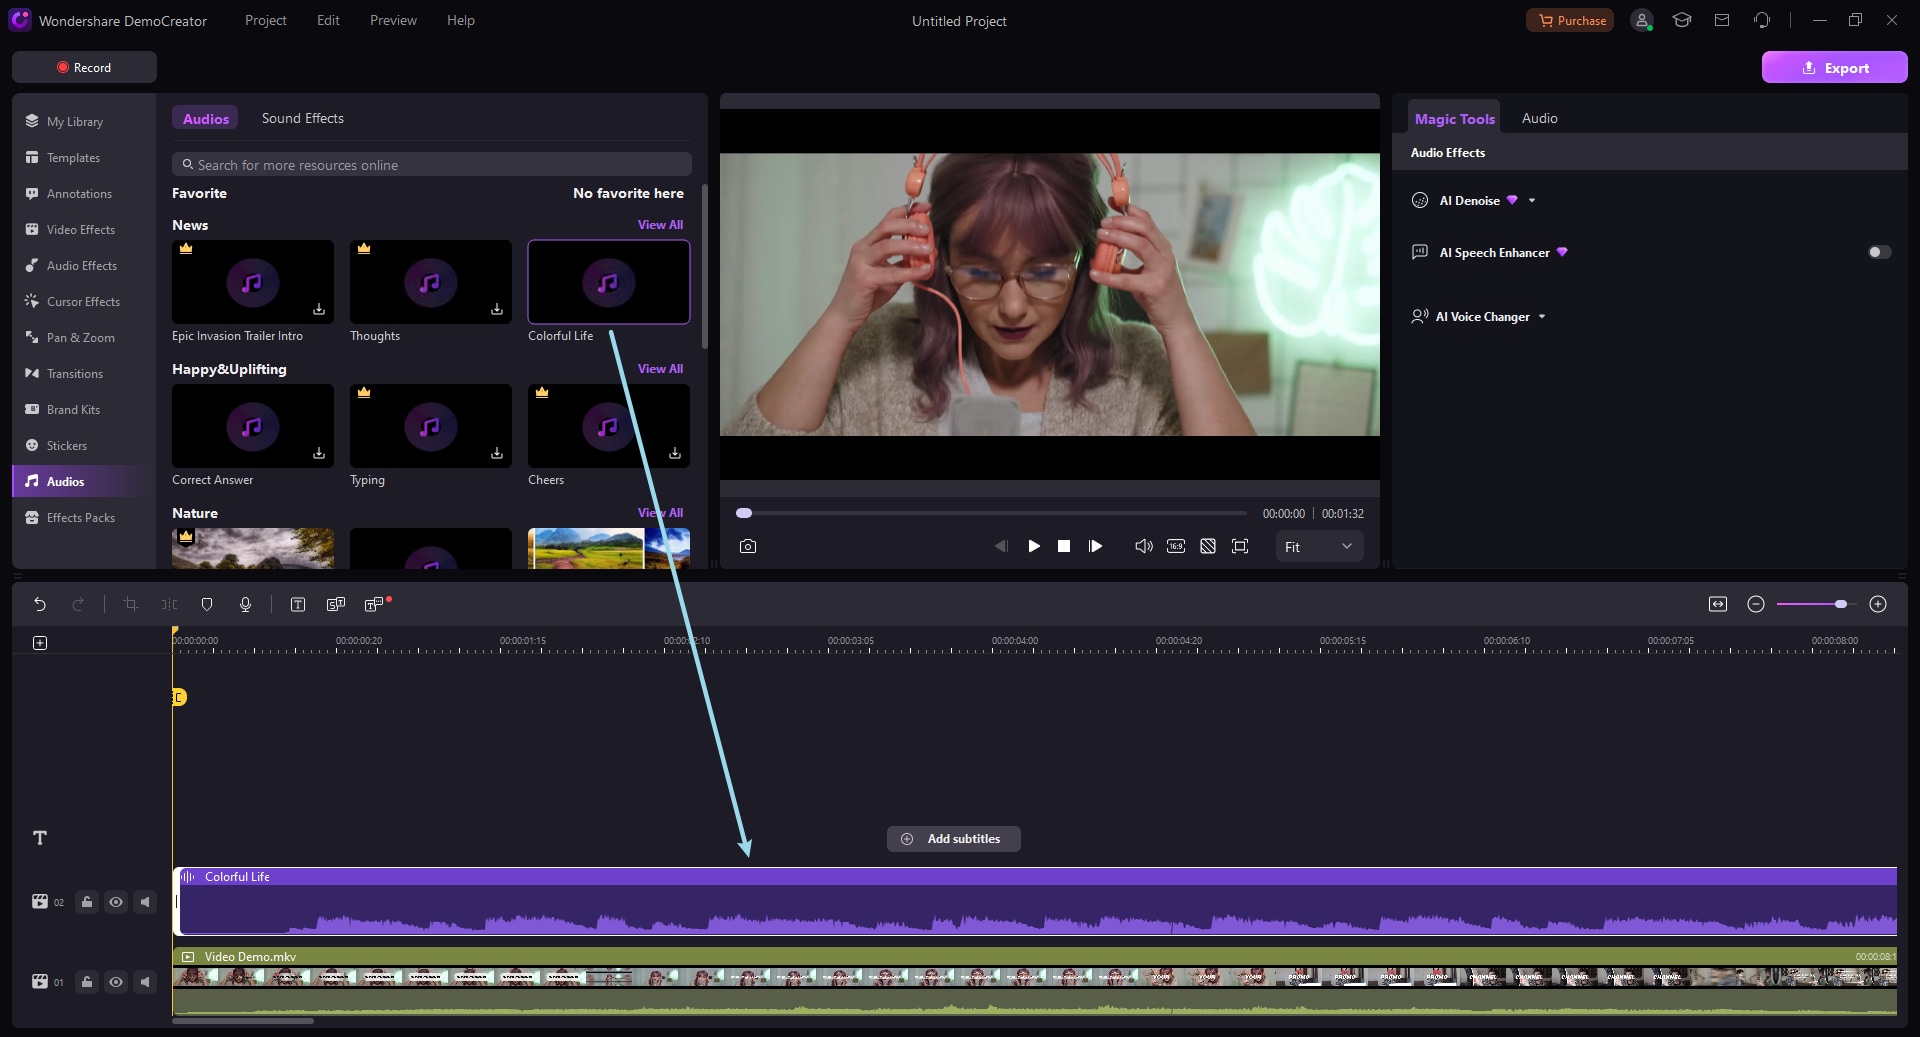Select the Magic Tools tab

[x=1454, y=118]
